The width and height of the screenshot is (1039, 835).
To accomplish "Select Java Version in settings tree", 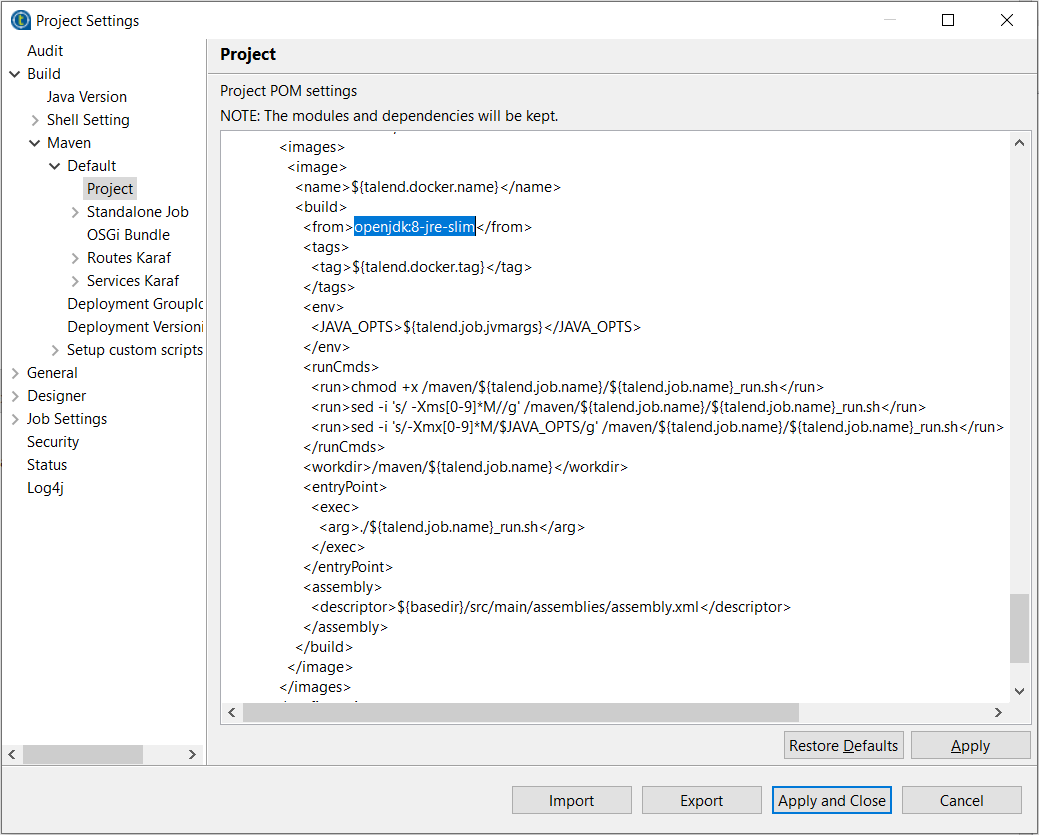I will coord(86,97).
